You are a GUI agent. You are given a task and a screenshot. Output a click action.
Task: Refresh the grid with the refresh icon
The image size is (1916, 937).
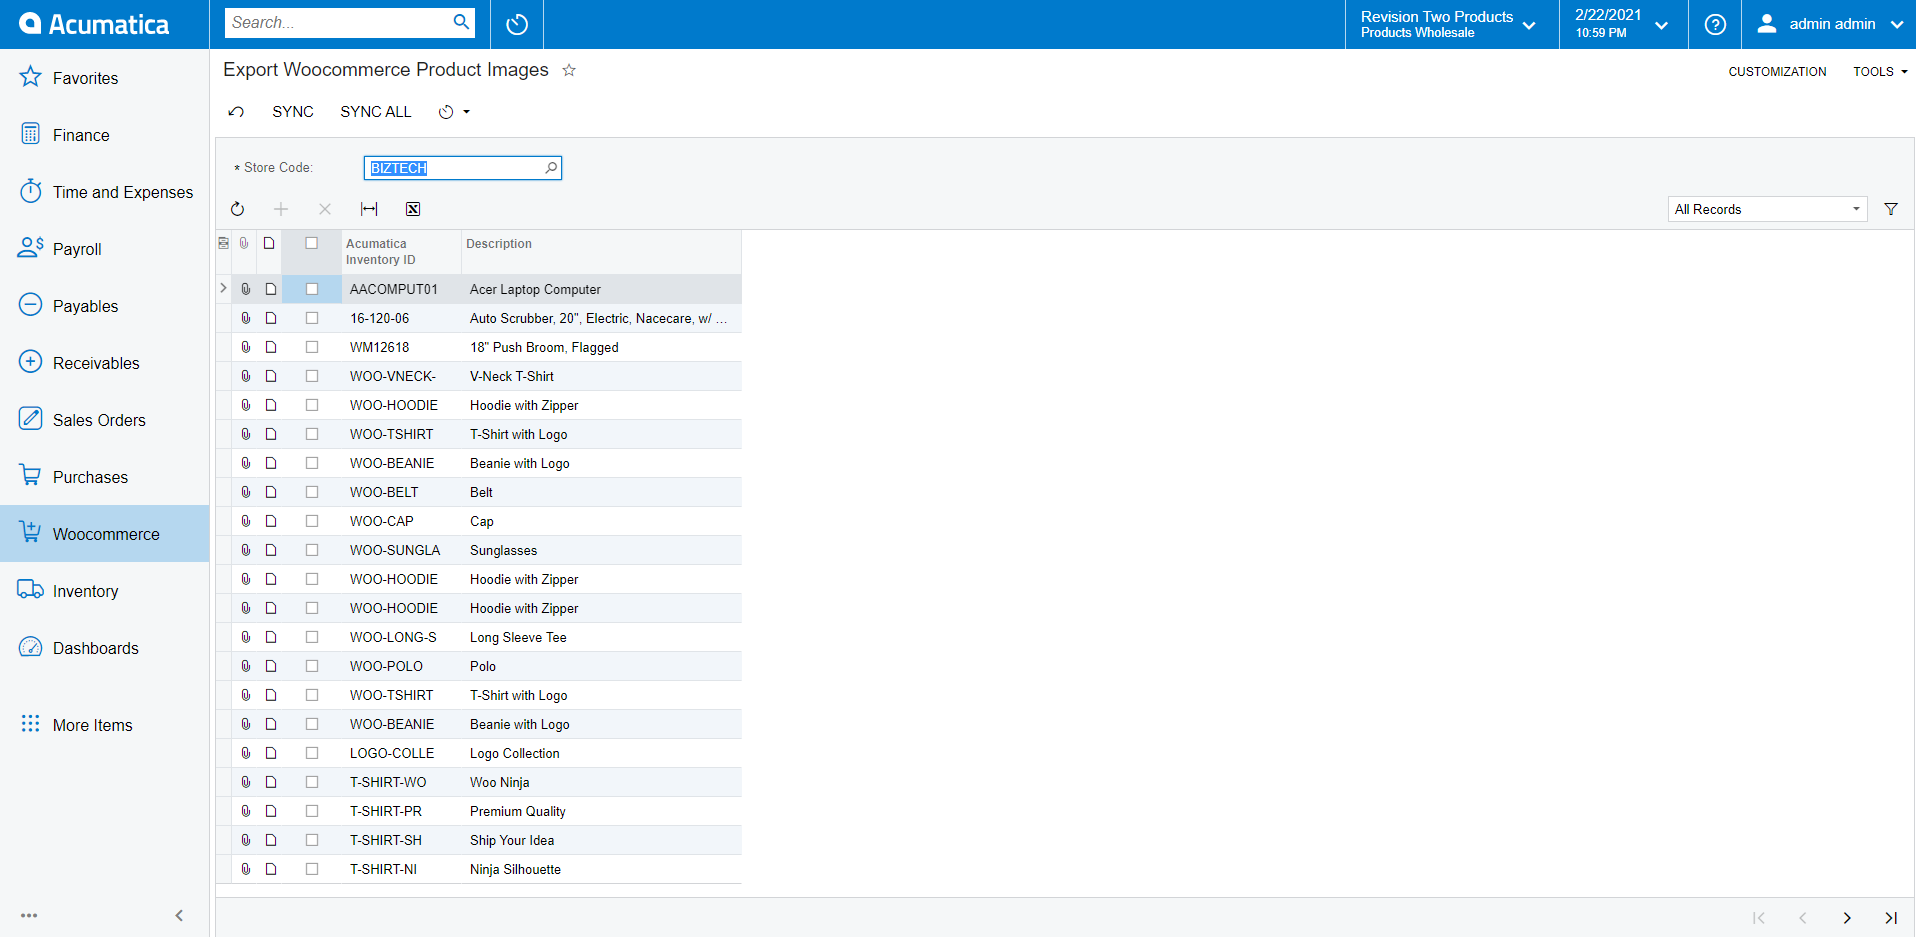237,209
